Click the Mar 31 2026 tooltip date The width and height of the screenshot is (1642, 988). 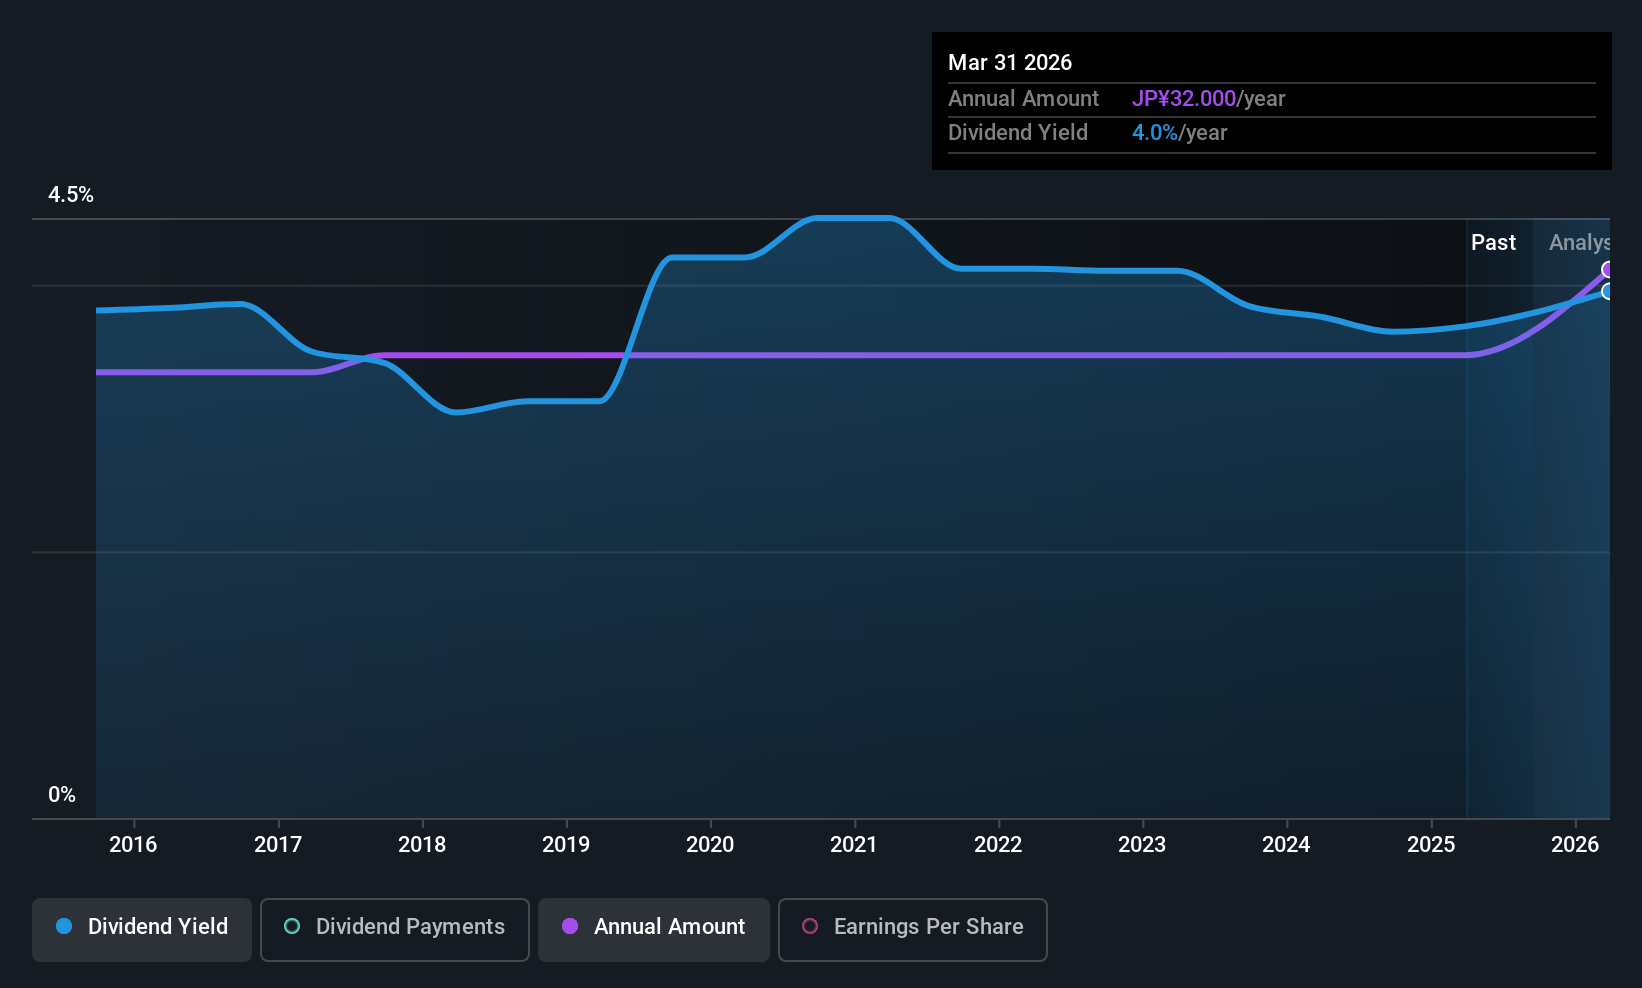pos(1010,62)
